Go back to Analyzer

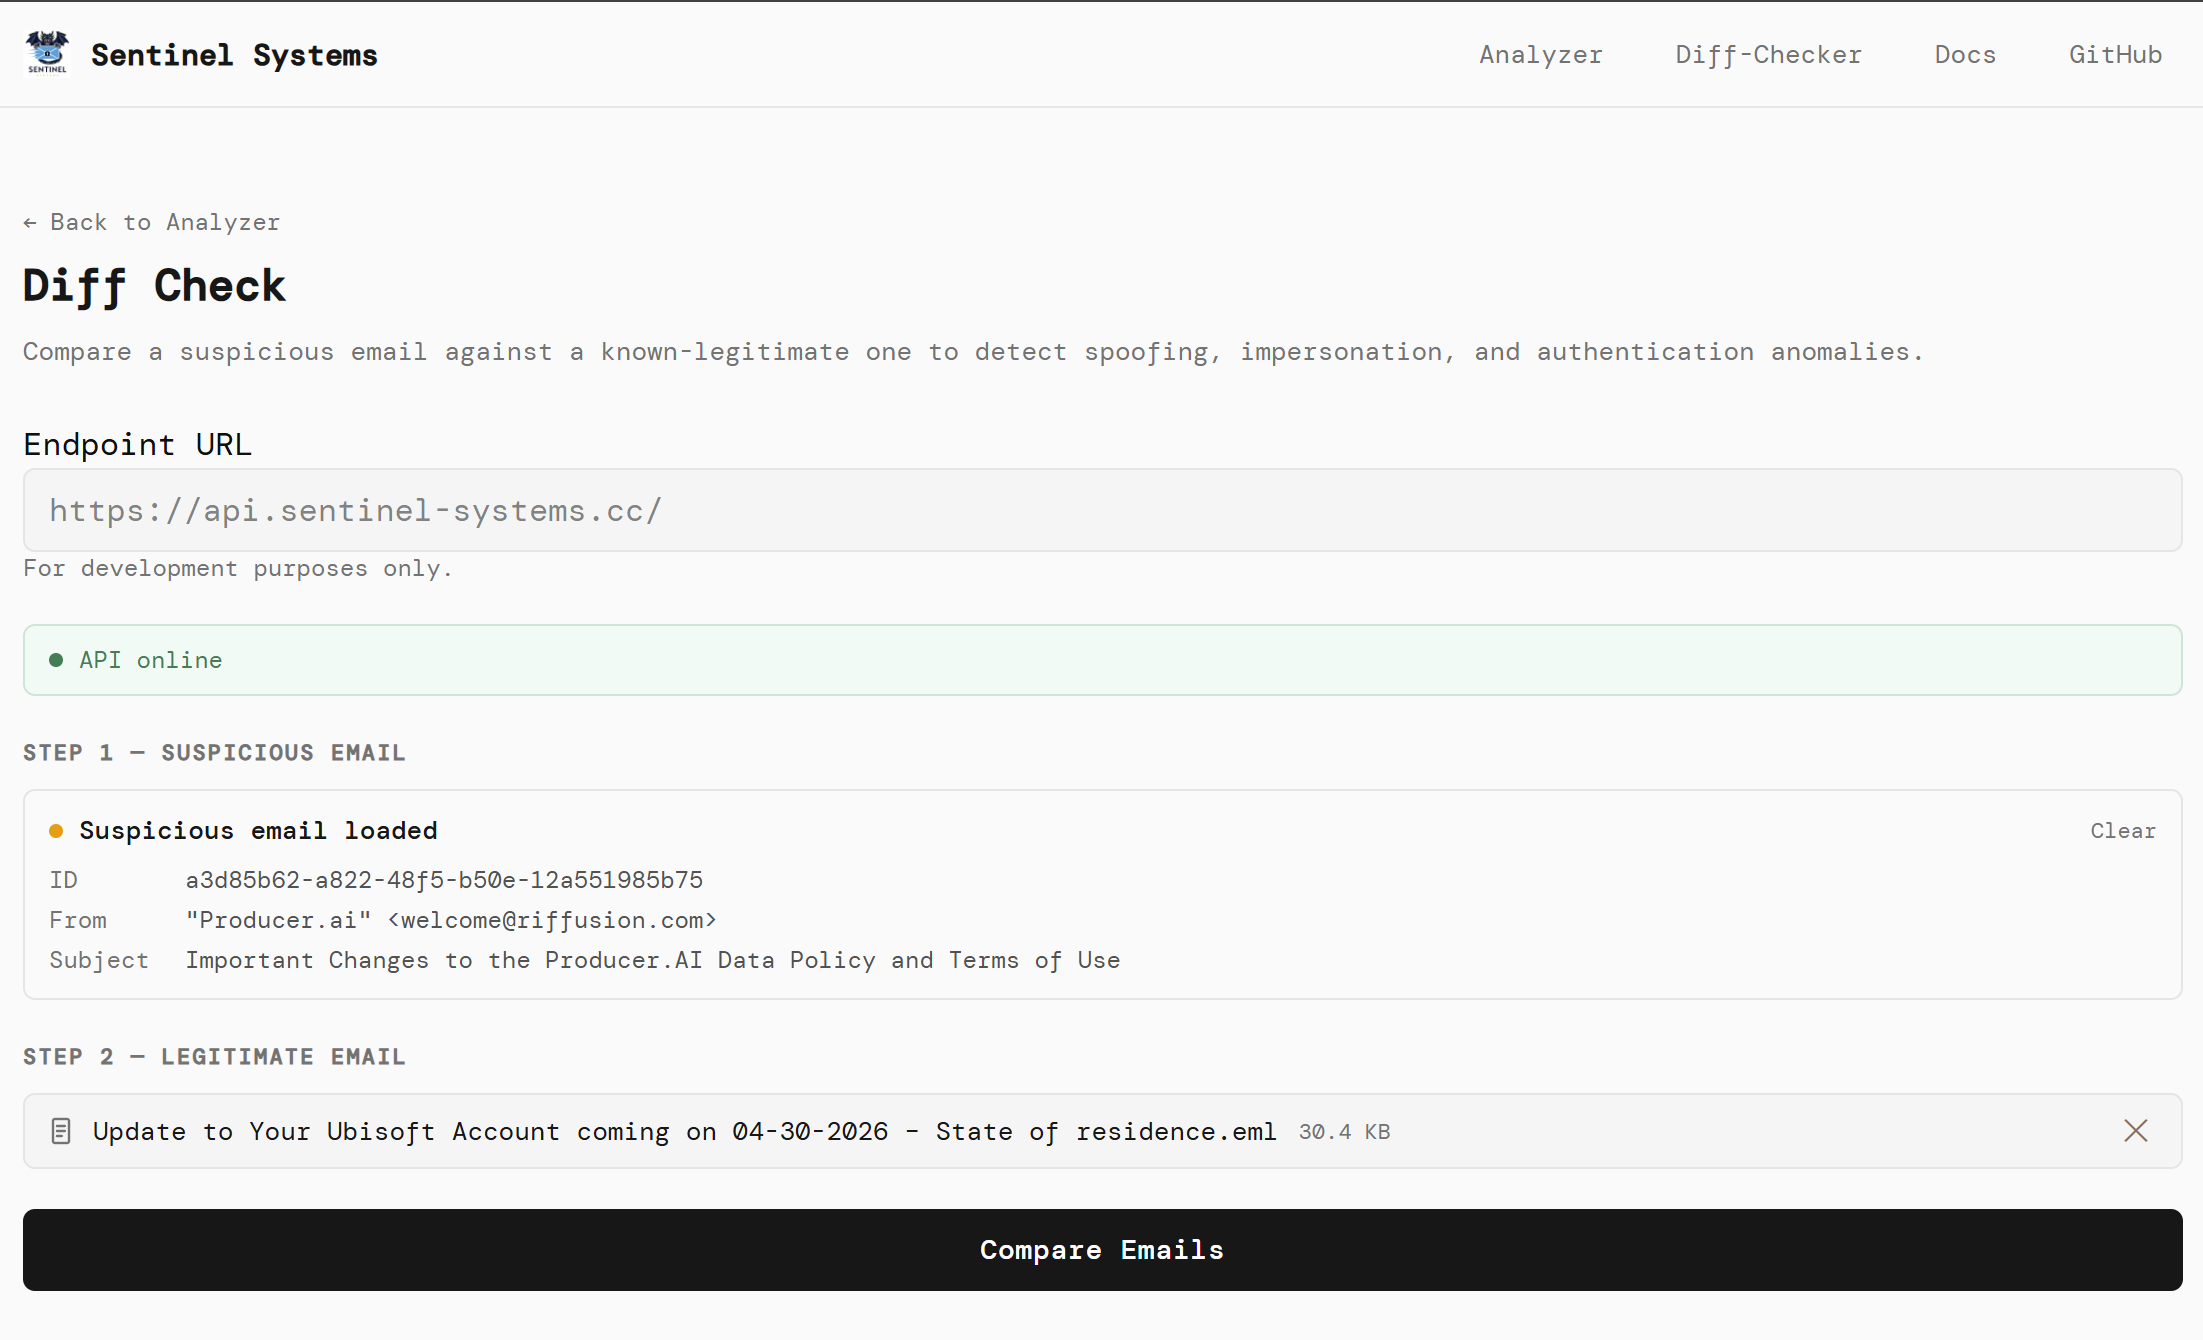(151, 222)
